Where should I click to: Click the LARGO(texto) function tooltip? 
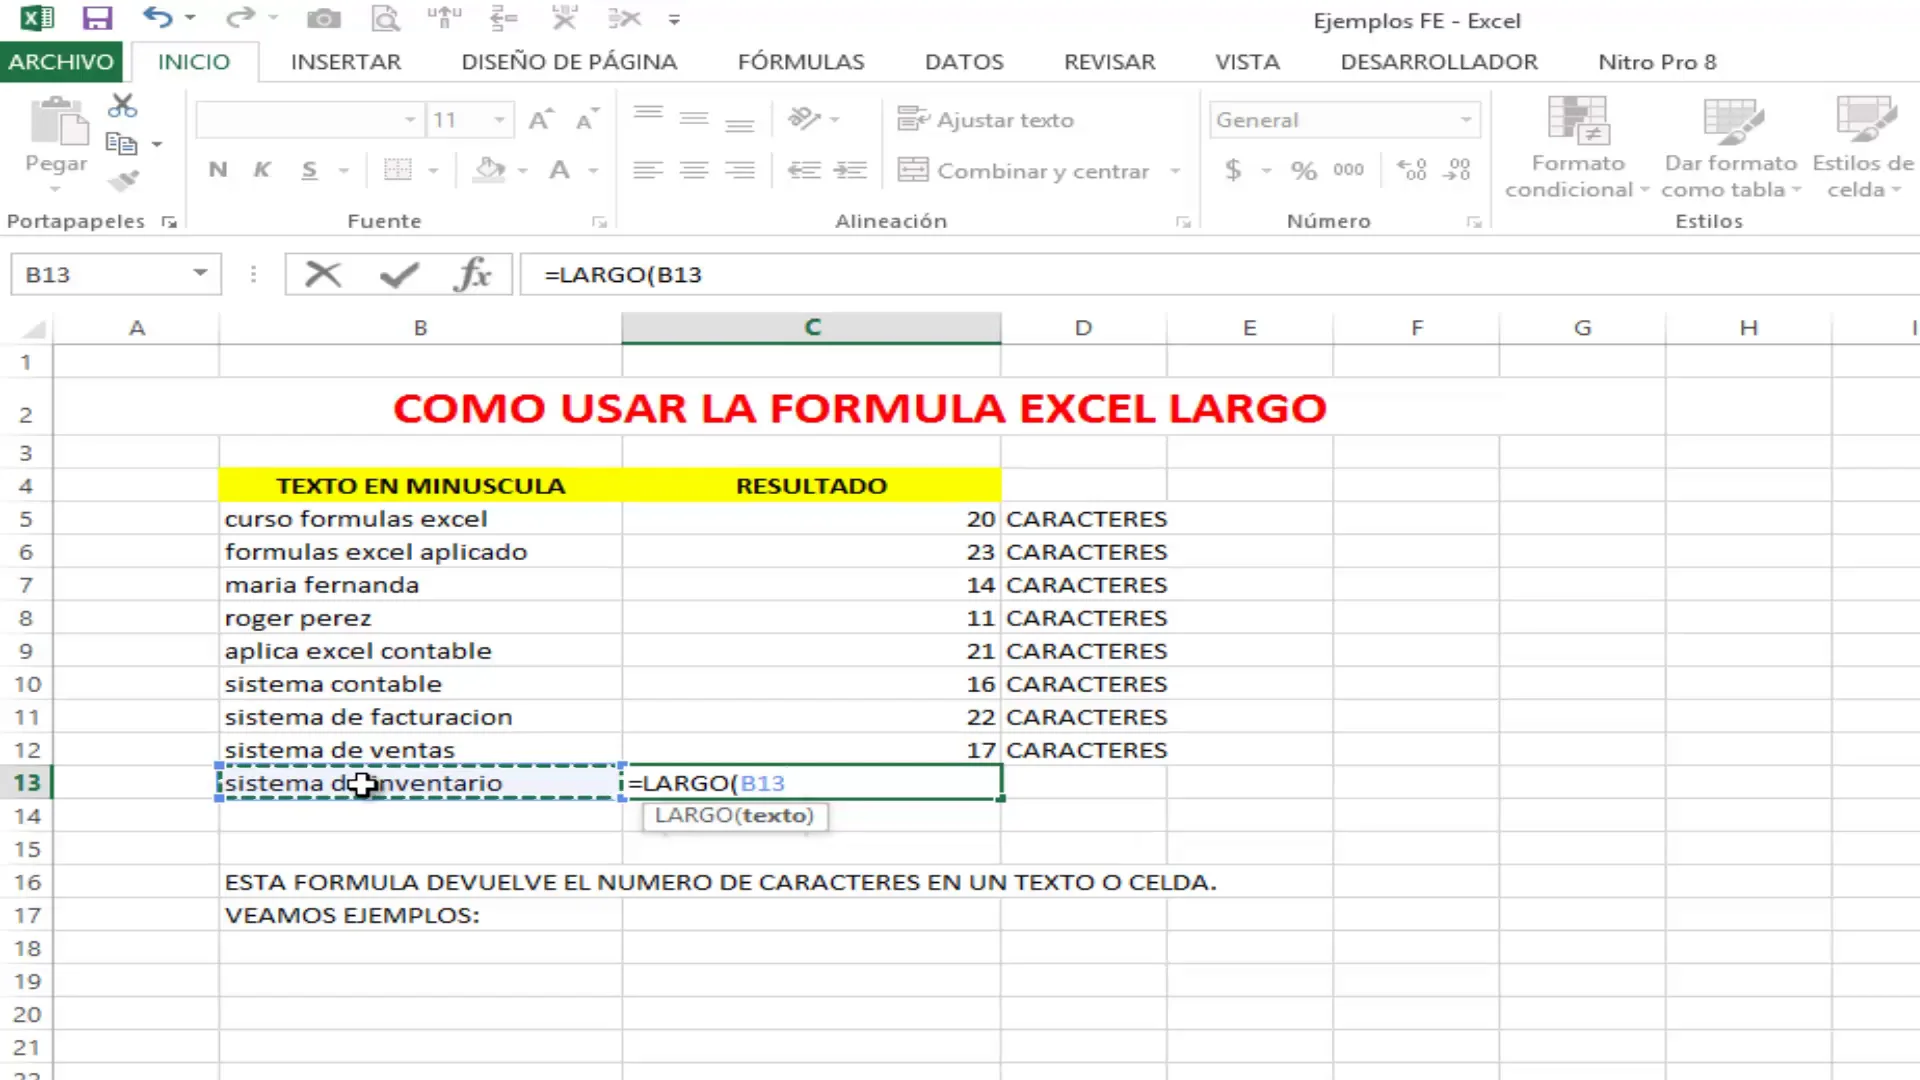pyautogui.click(x=734, y=815)
